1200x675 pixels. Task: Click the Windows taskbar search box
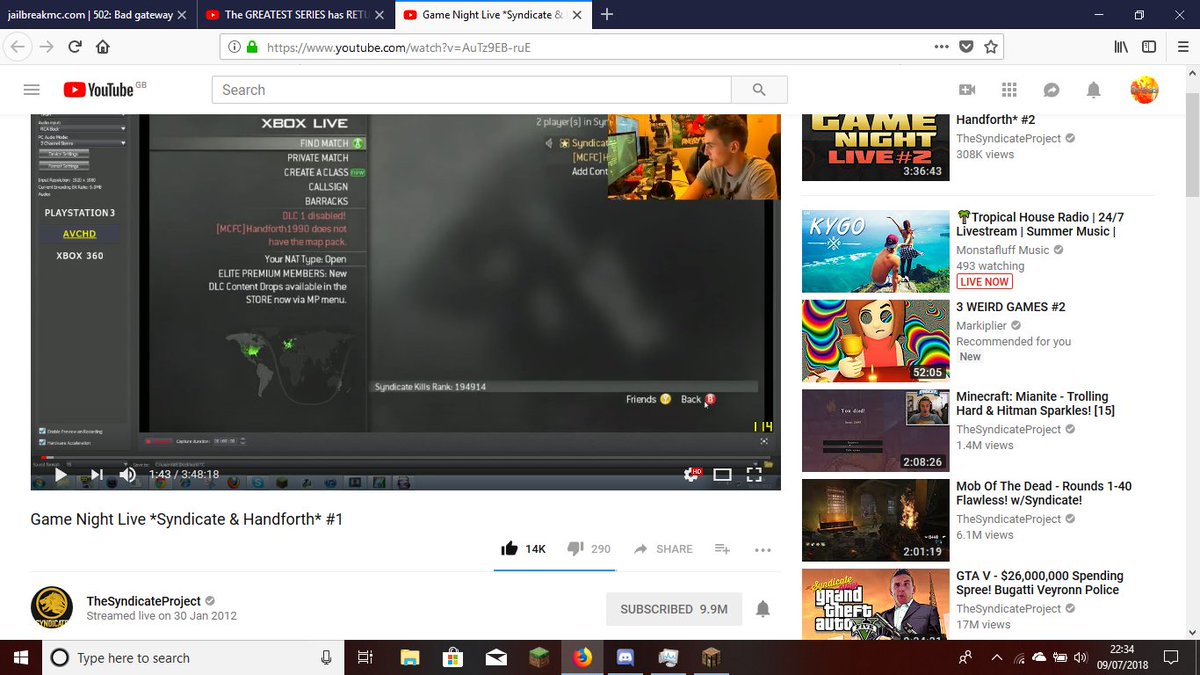(191, 658)
